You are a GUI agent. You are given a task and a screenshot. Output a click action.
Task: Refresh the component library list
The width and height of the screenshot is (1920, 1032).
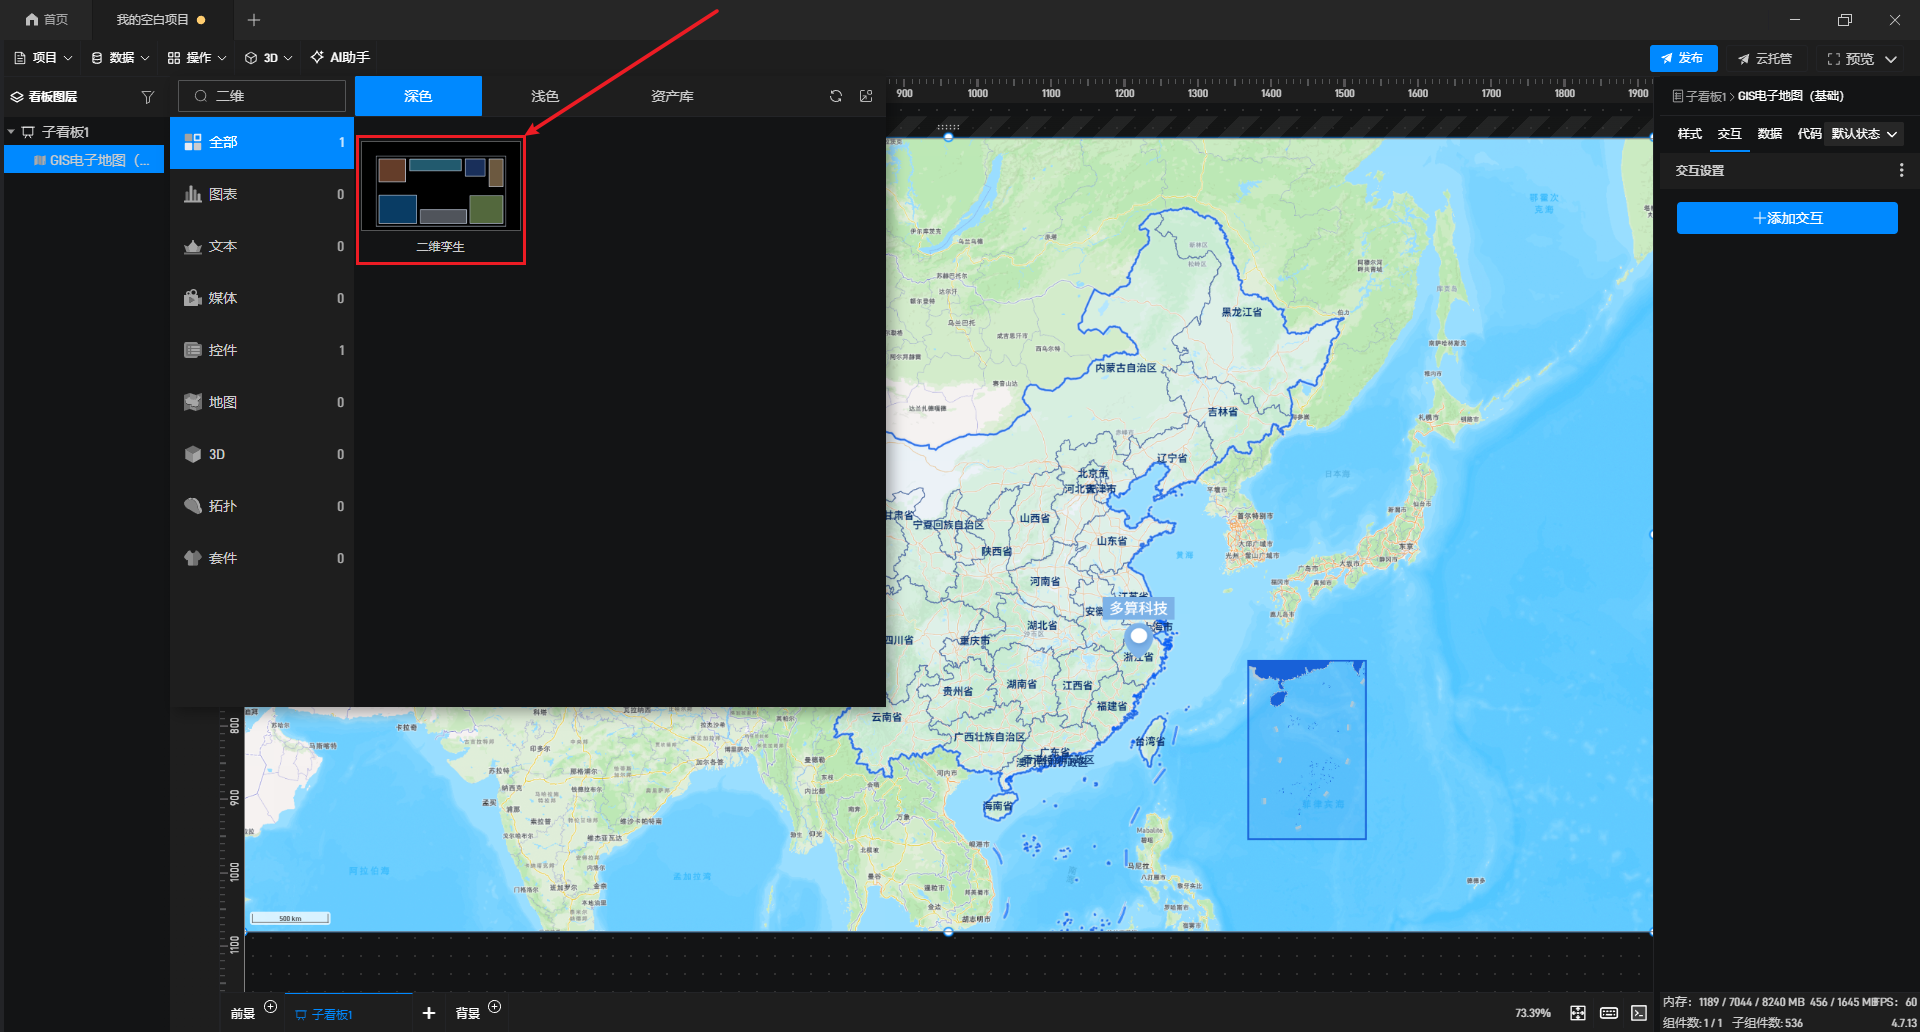point(836,96)
